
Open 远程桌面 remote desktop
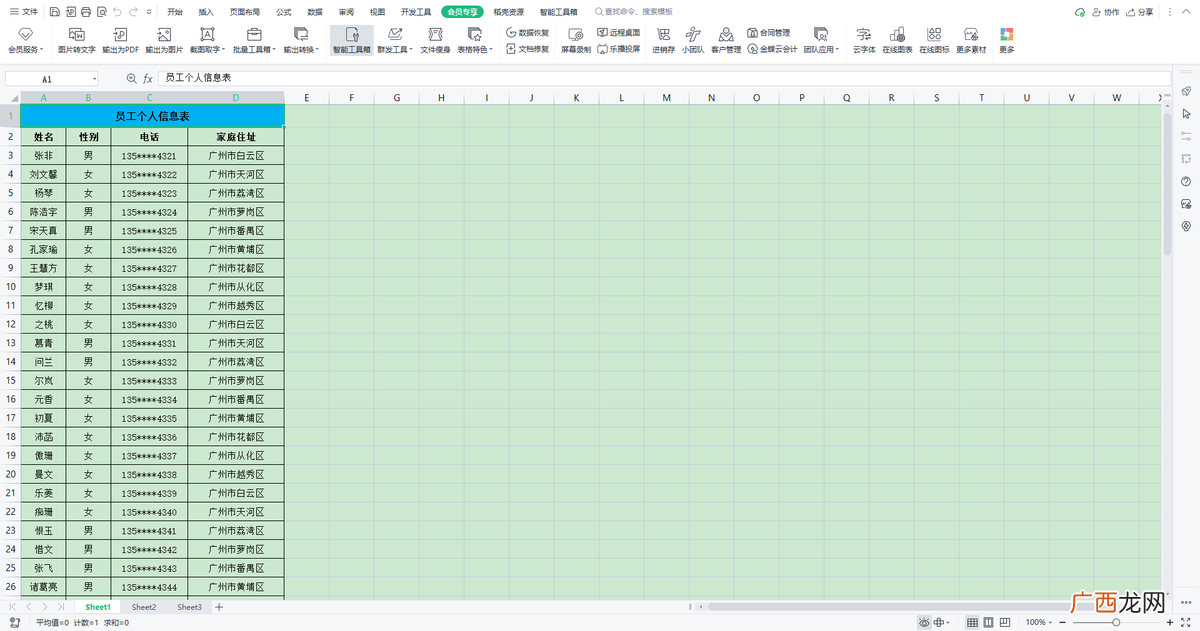[618, 33]
